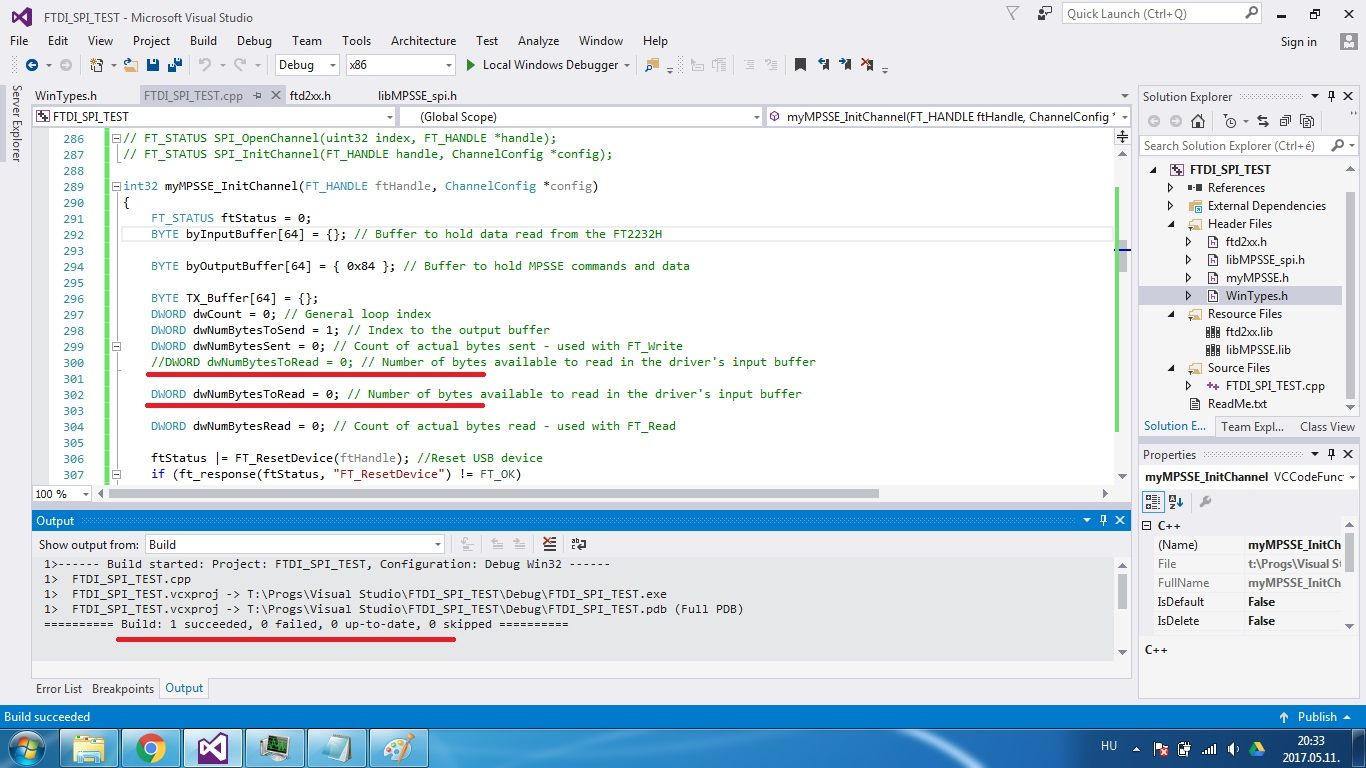Open File toolbar folder icon
This screenshot has height=768, width=1366.
pos(131,65)
